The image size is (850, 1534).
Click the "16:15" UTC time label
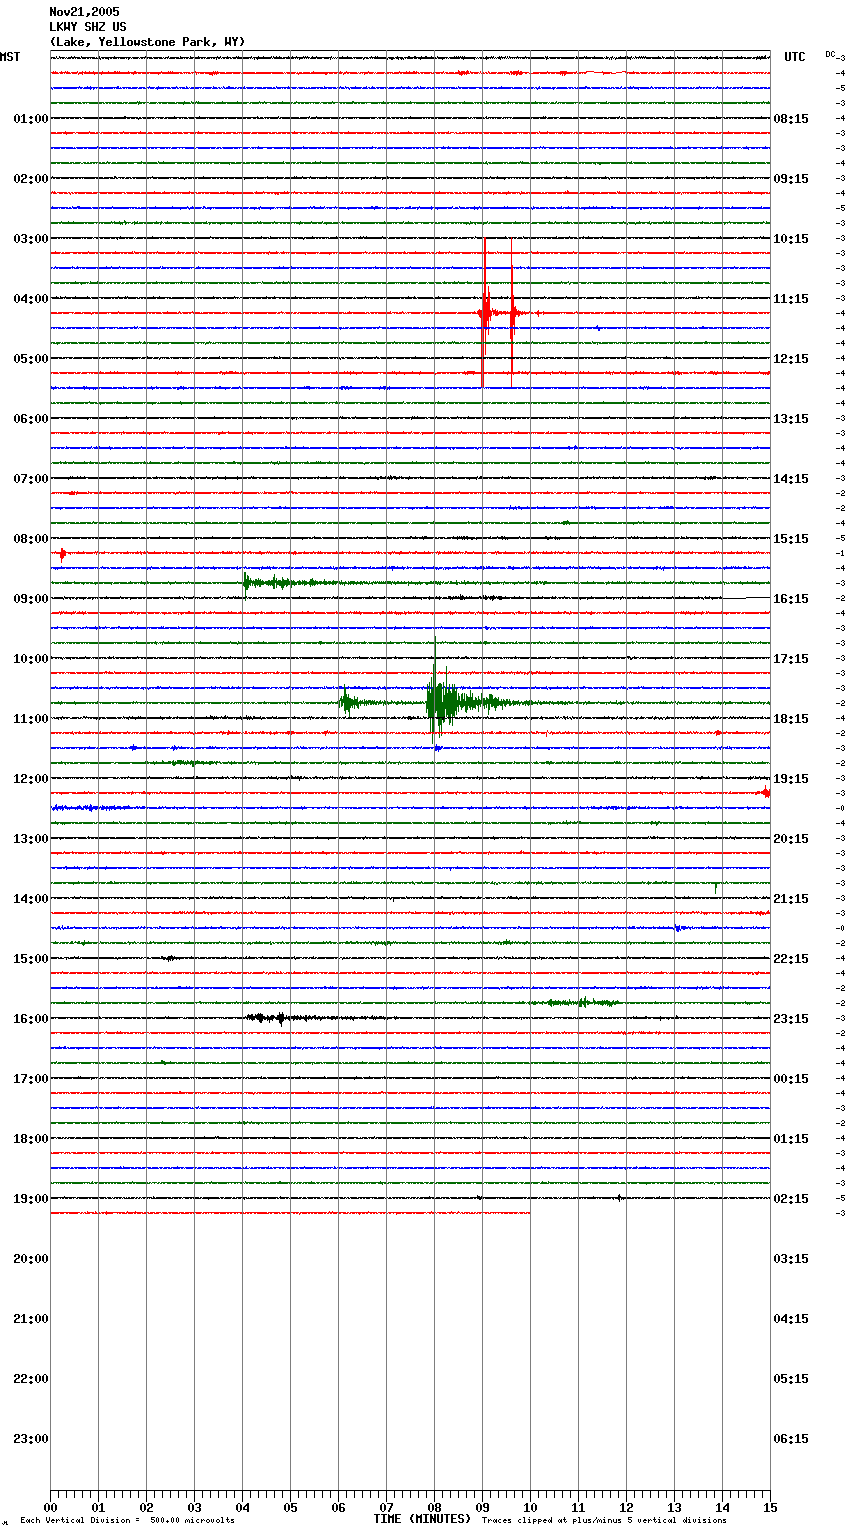pyautogui.click(x=791, y=599)
